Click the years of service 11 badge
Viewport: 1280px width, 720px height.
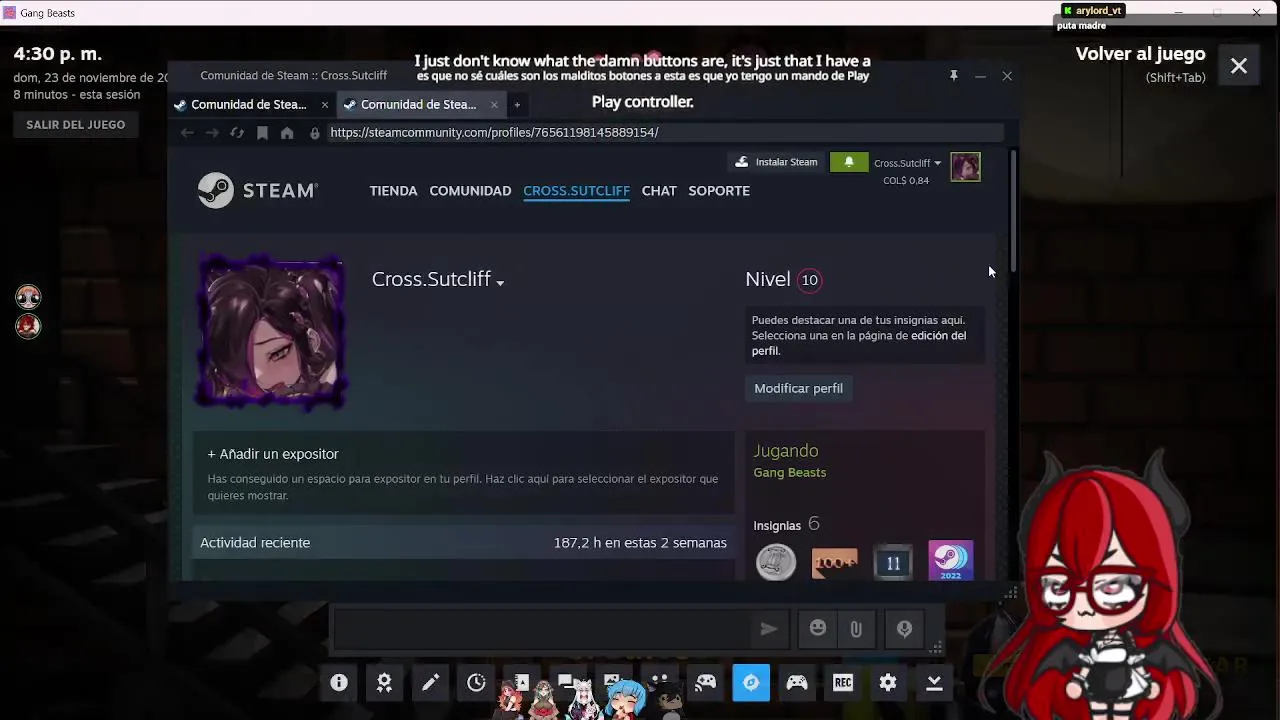click(893, 562)
